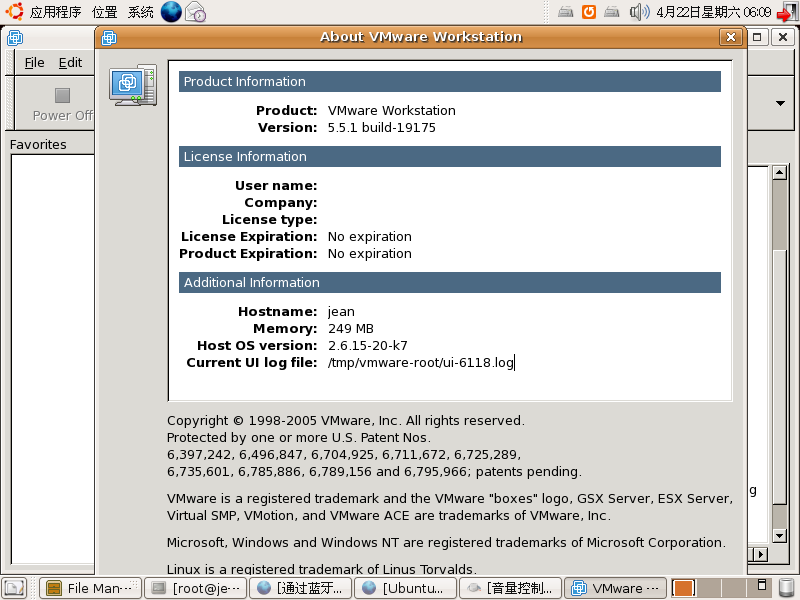Maximize the VMware main window
800x600 pixels.
[x=757, y=37]
